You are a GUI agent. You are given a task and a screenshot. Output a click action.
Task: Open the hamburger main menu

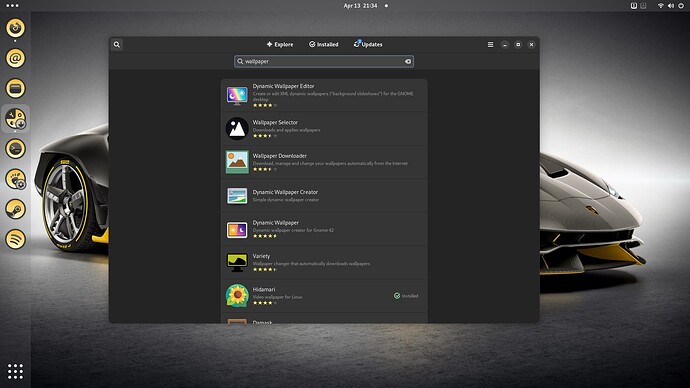pos(490,44)
